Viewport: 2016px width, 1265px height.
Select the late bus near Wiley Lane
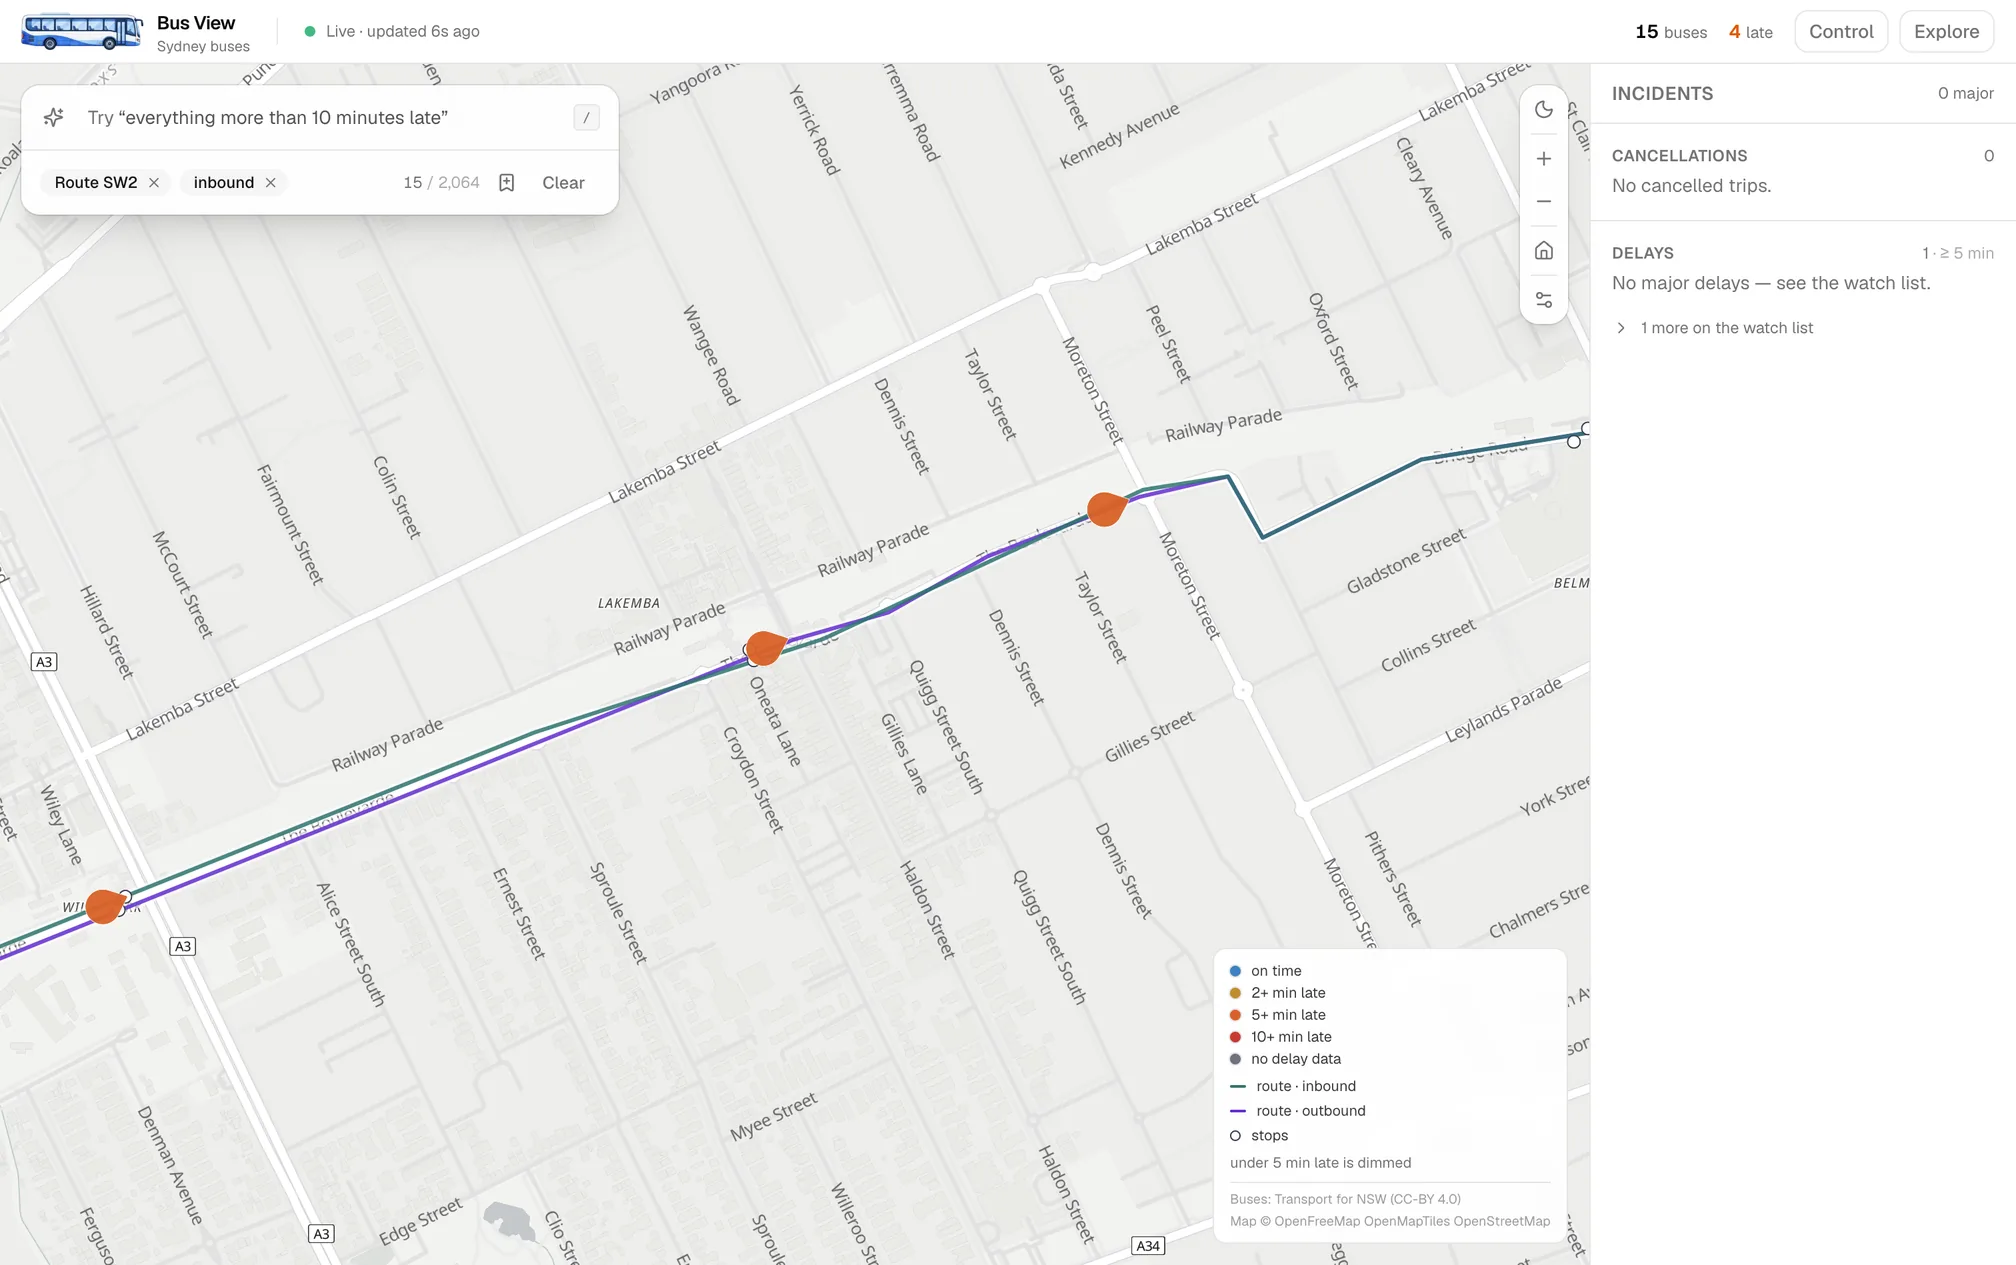[104, 907]
